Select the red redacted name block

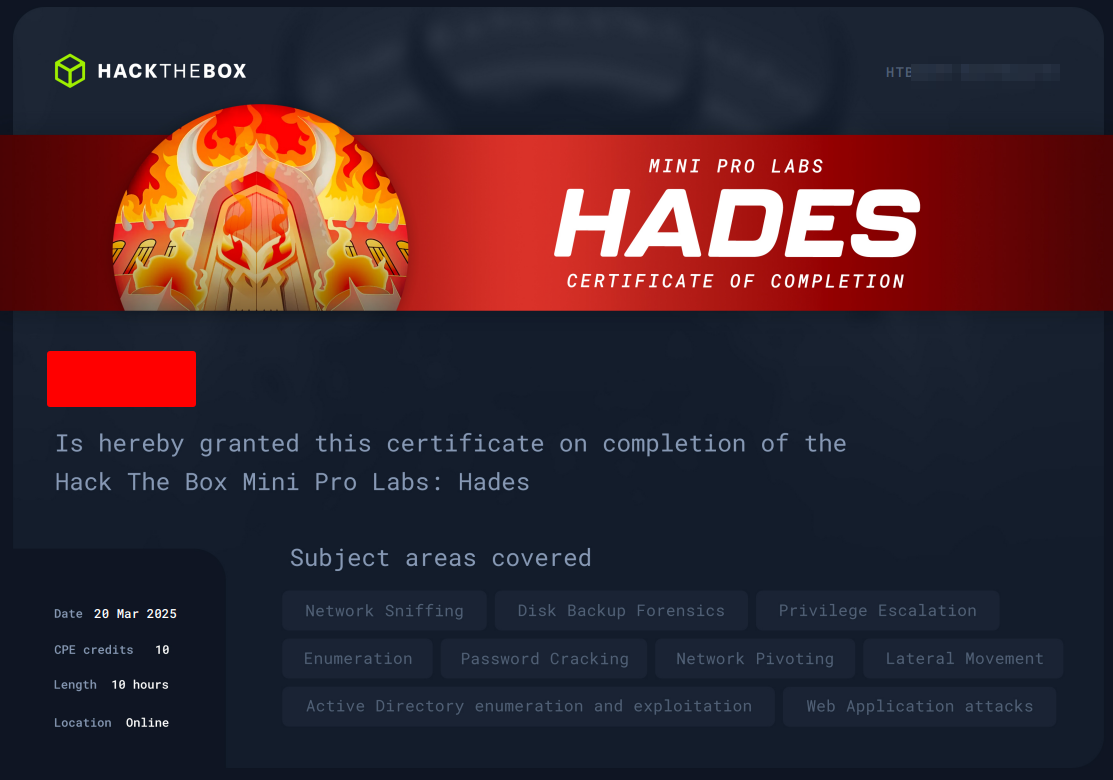coord(121,379)
